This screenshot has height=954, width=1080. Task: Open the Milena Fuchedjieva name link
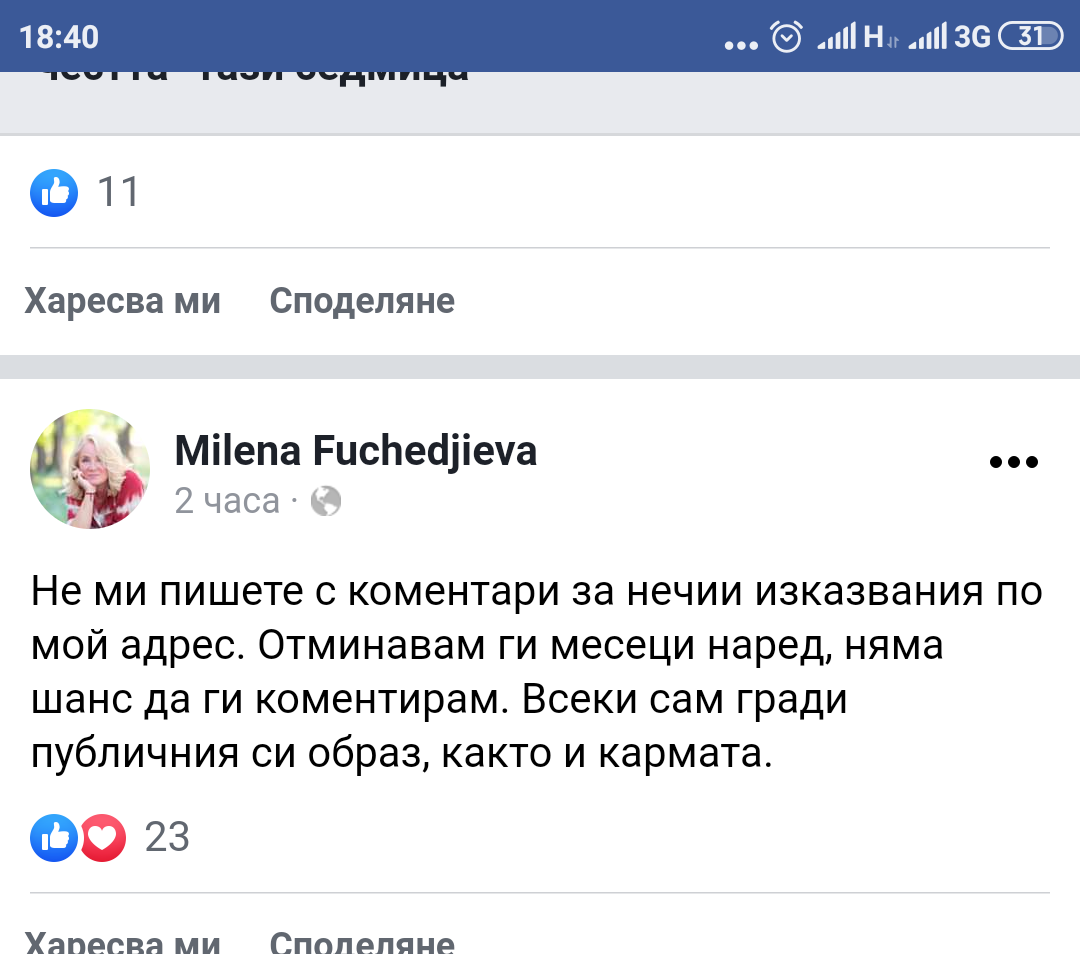point(356,451)
